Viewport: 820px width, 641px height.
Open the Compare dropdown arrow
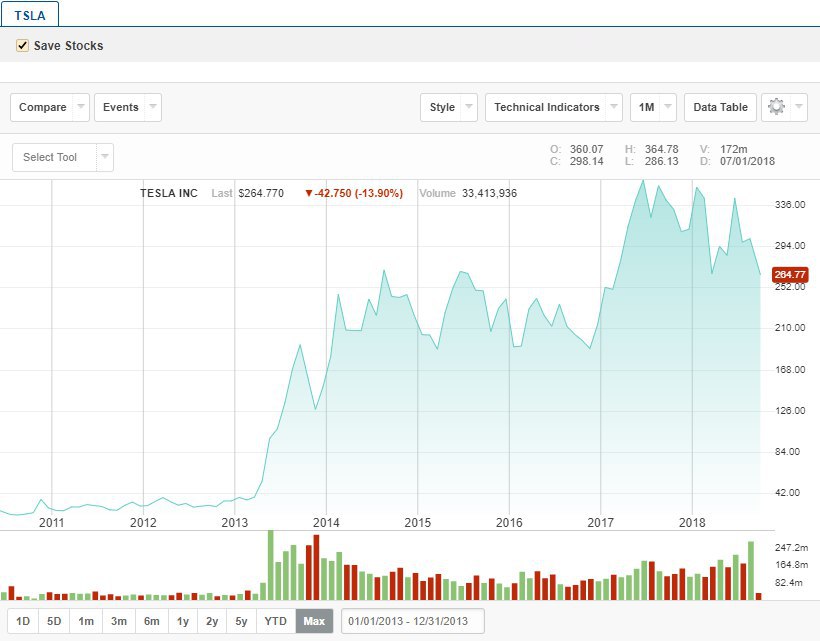(x=81, y=107)
